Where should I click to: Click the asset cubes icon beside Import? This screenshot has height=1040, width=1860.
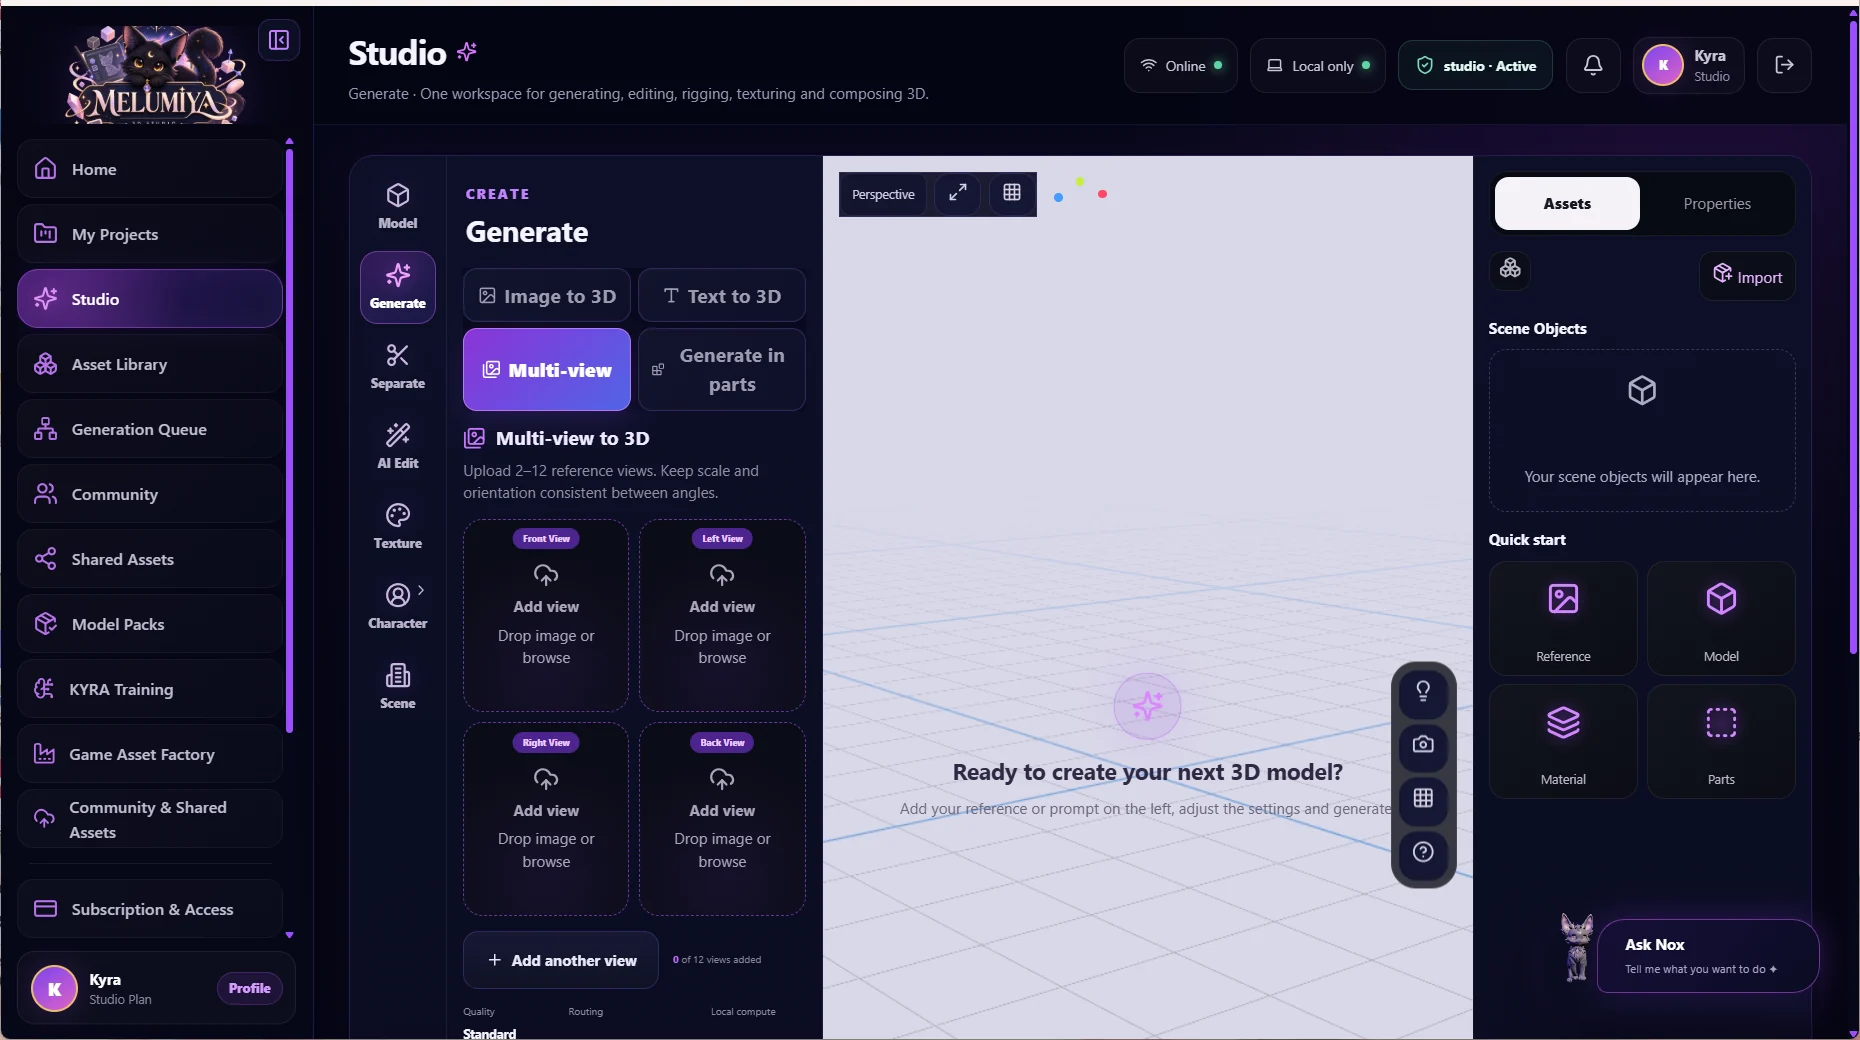point(1510,268)
